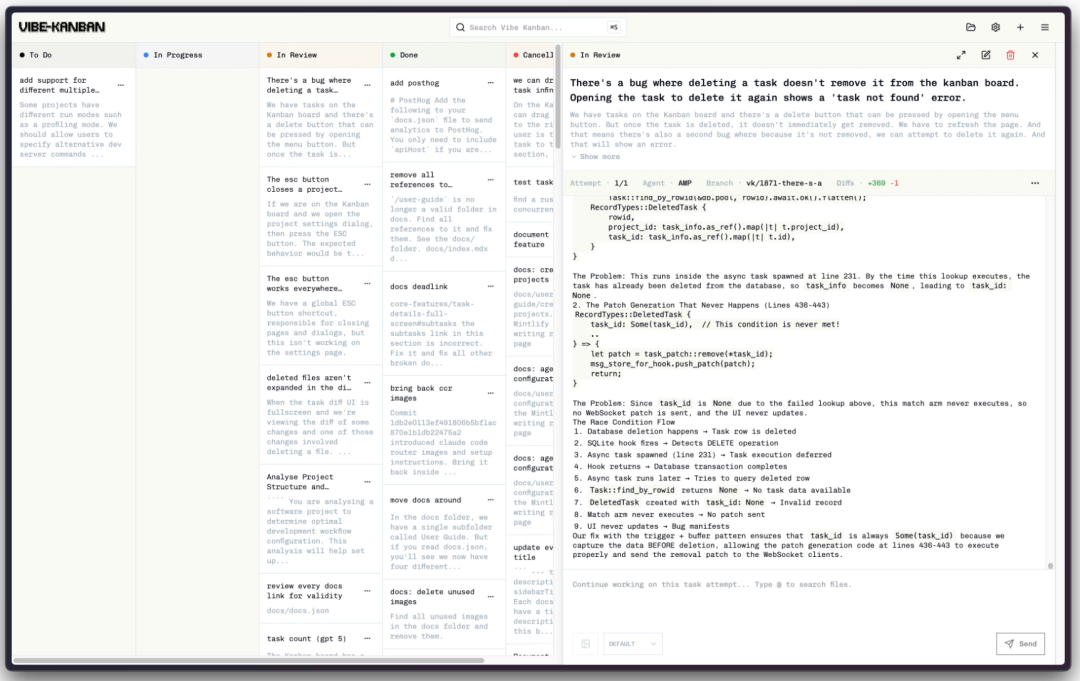1080x681 pixels.
Task: Expand task panel to fullscreen
Action: (961, 55)
